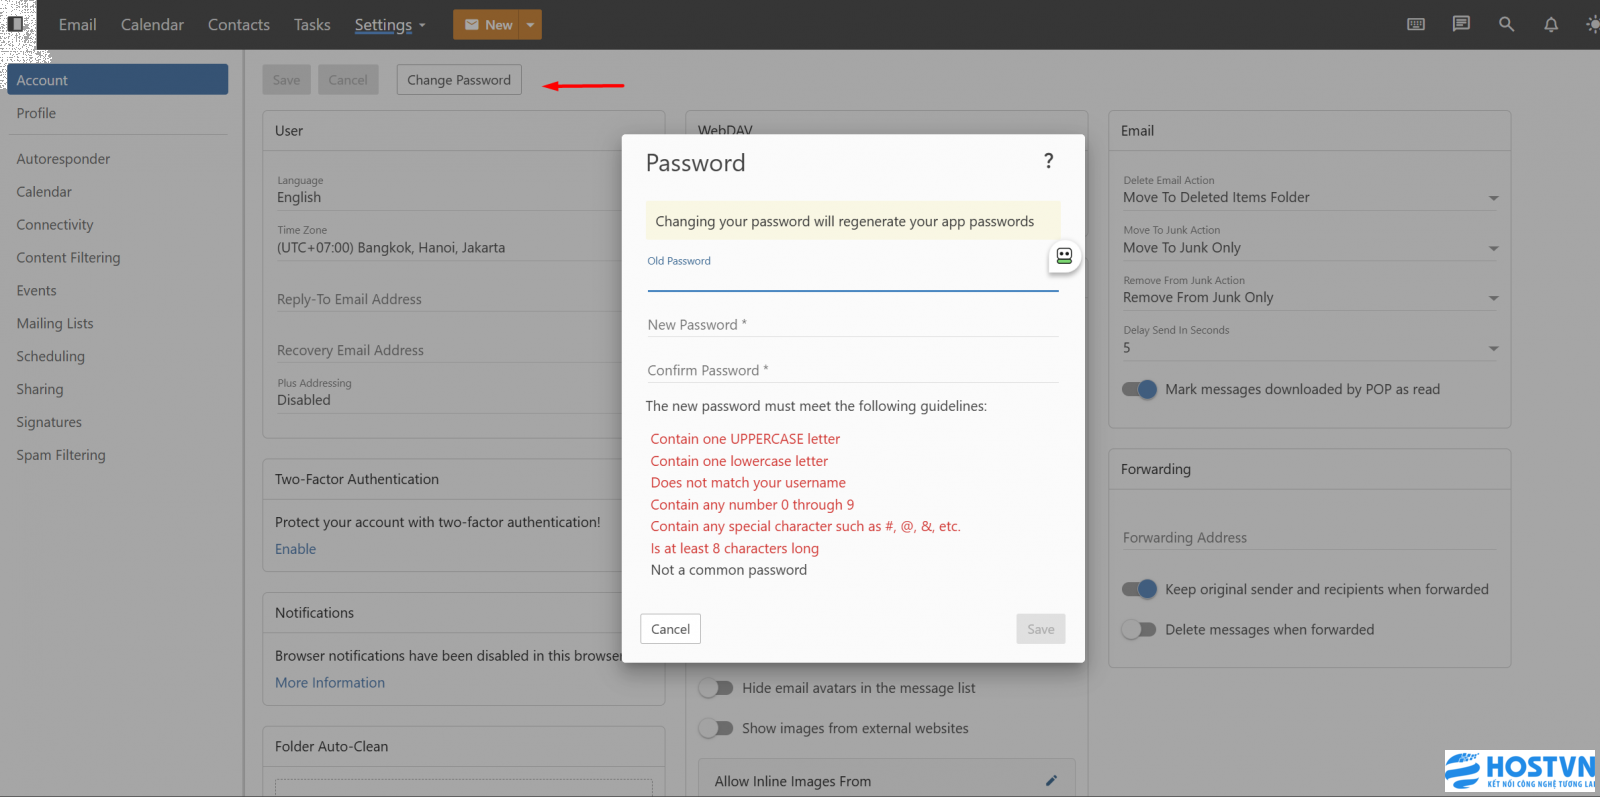The image size is (1600, 797).
Task: Expand the Delete Email Action dropdown
Action: tap(1493, 198)
